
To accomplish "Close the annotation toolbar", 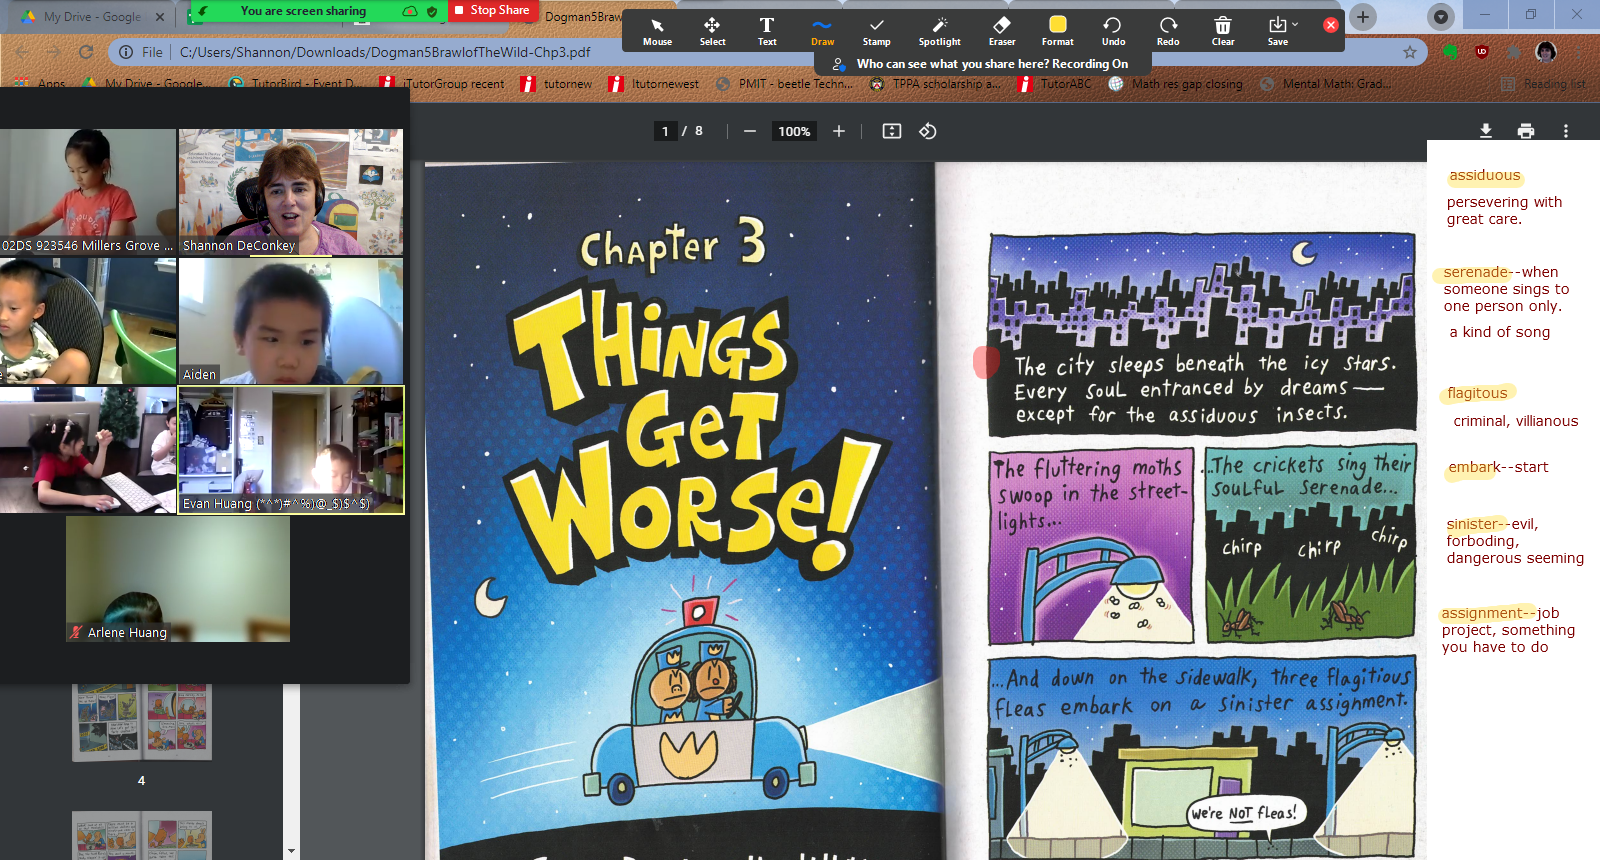I will click(x=1330, y=25).
